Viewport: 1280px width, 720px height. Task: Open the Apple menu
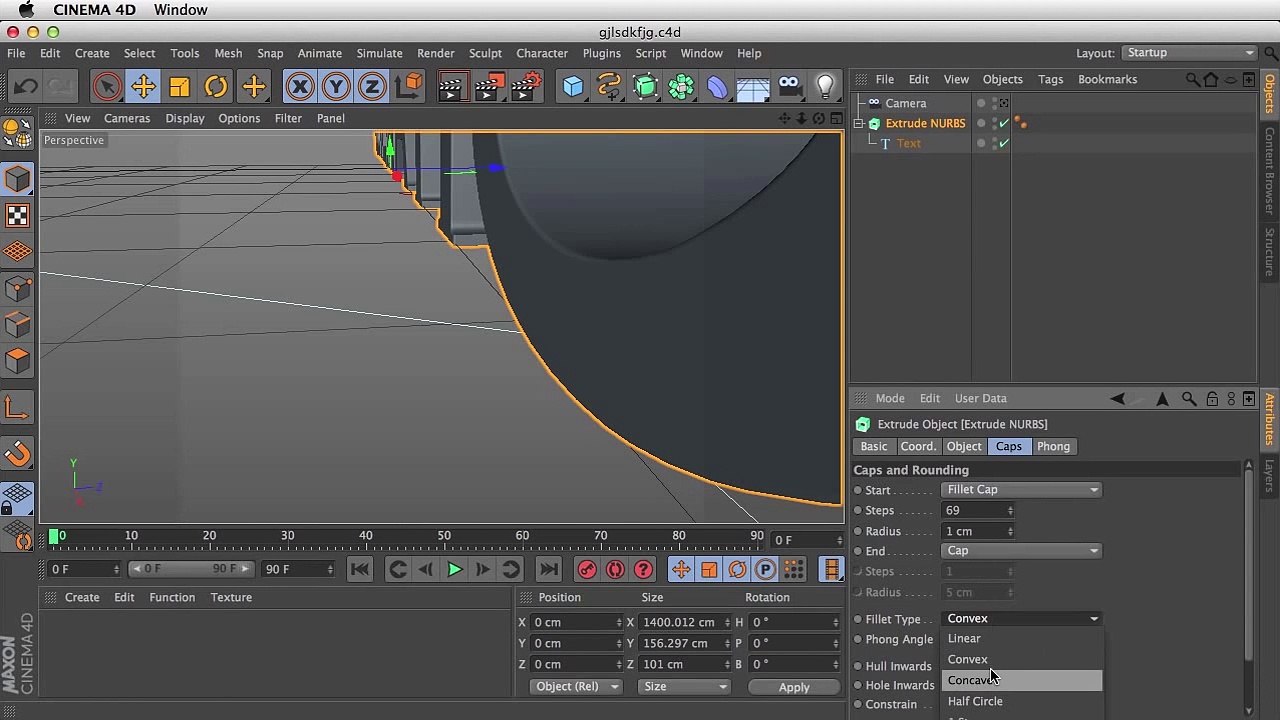(x=26, y=10)
